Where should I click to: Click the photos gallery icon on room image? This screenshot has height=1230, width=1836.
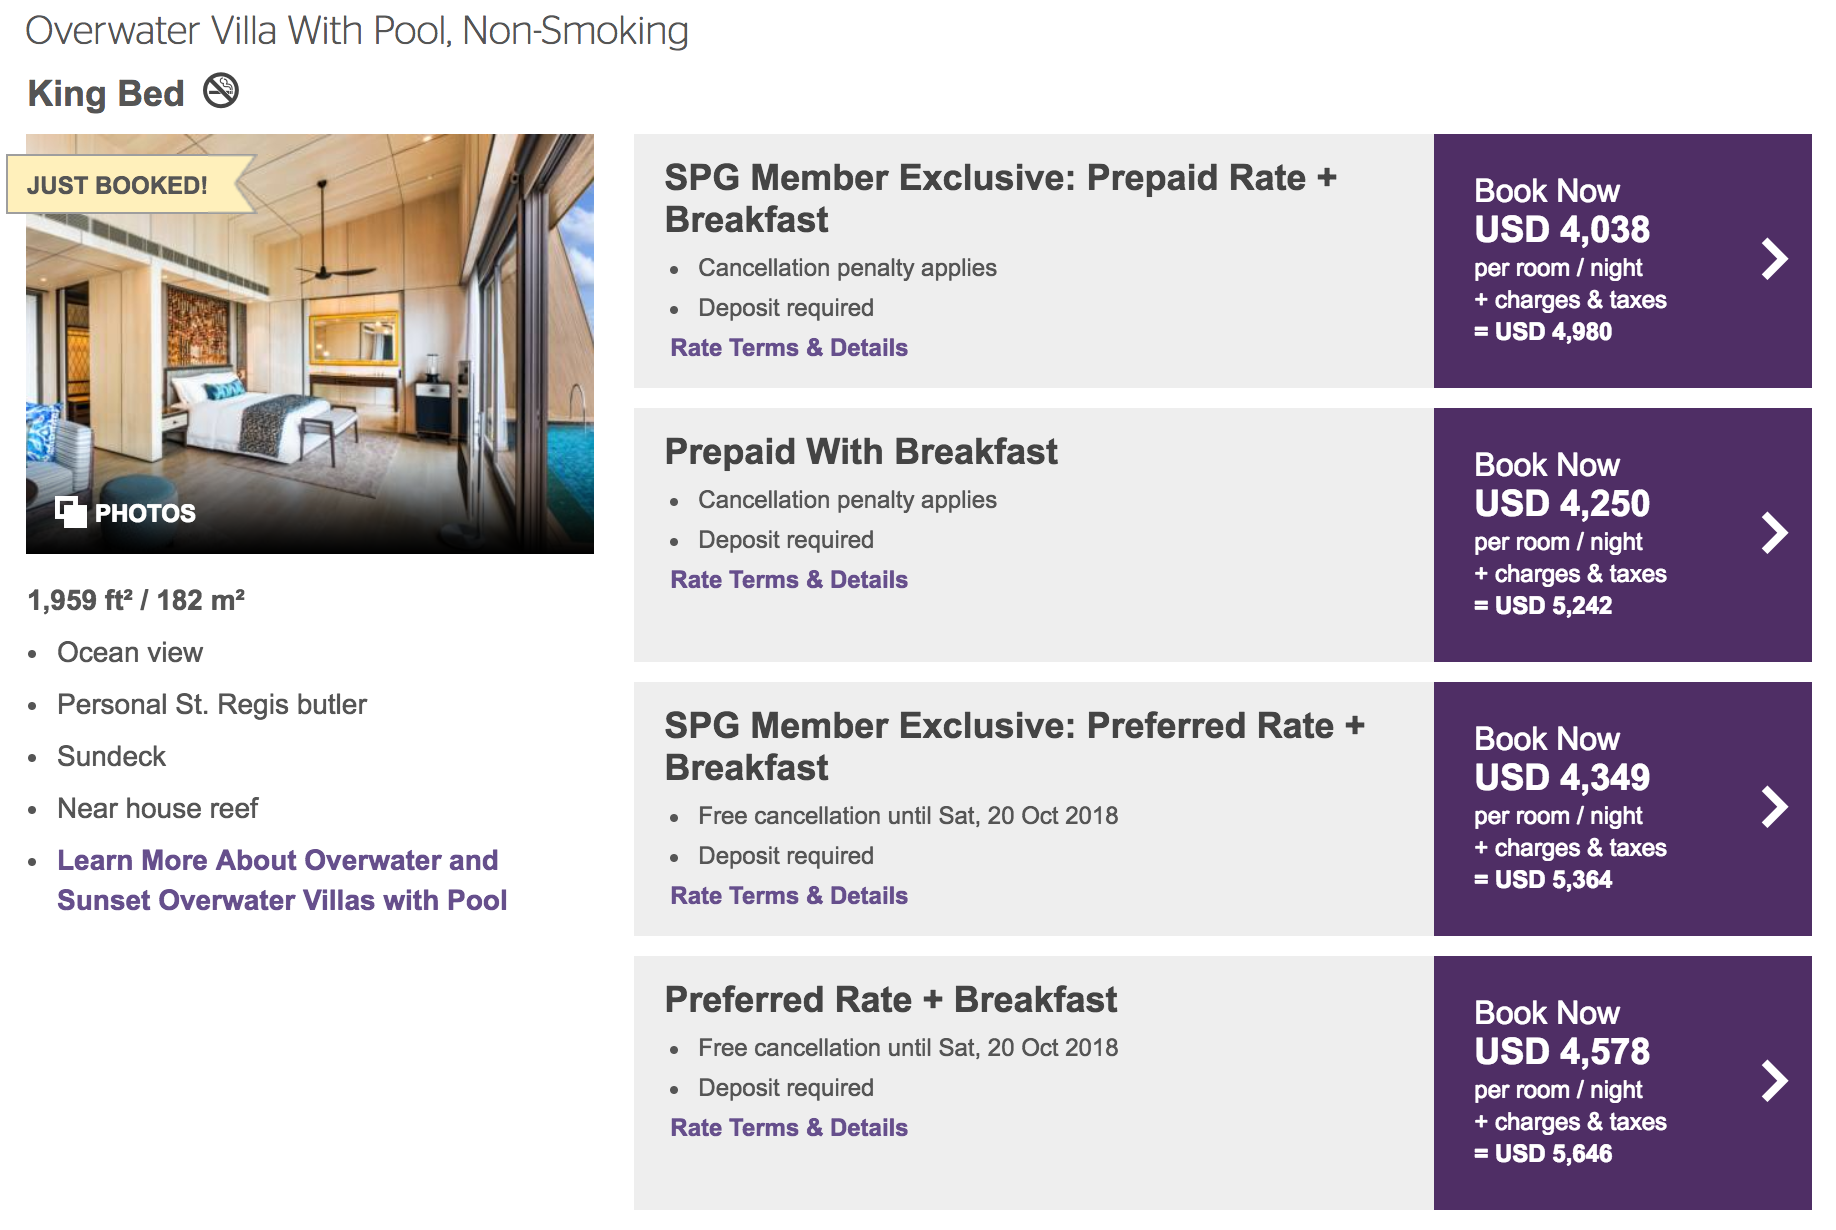pos(70,512)
